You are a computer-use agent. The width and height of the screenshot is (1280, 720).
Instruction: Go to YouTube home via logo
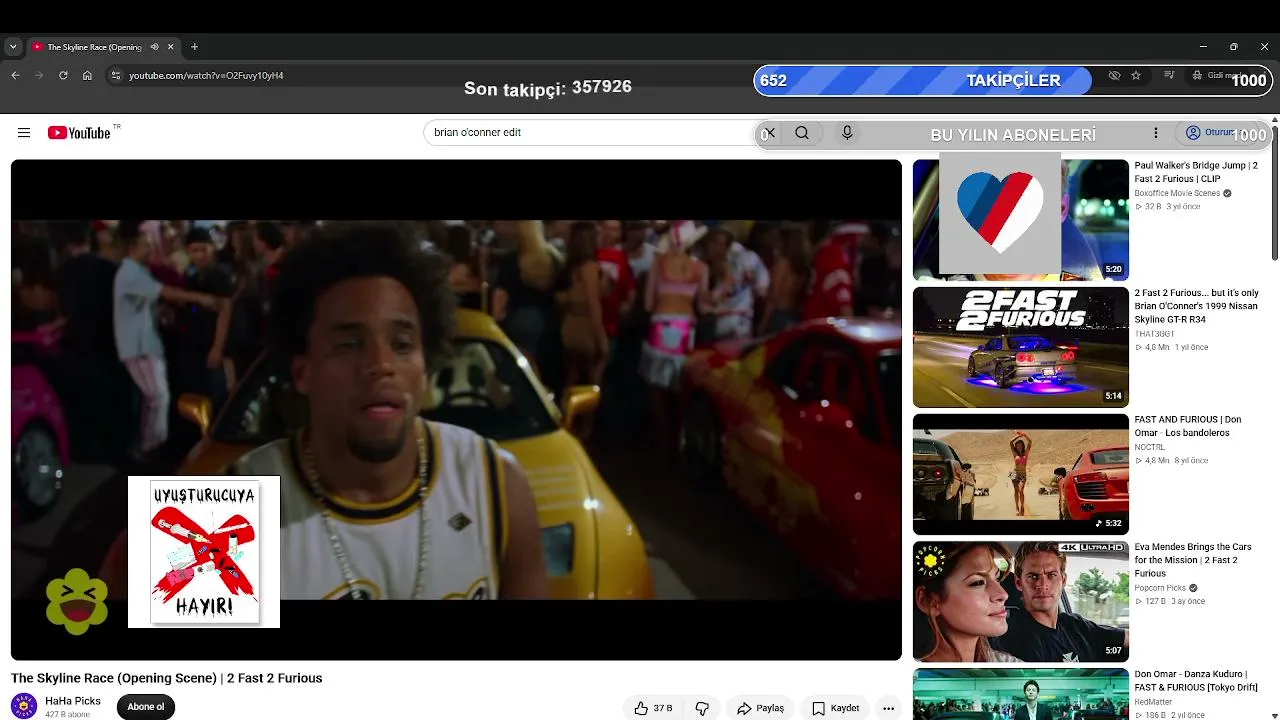pos(79,133)
